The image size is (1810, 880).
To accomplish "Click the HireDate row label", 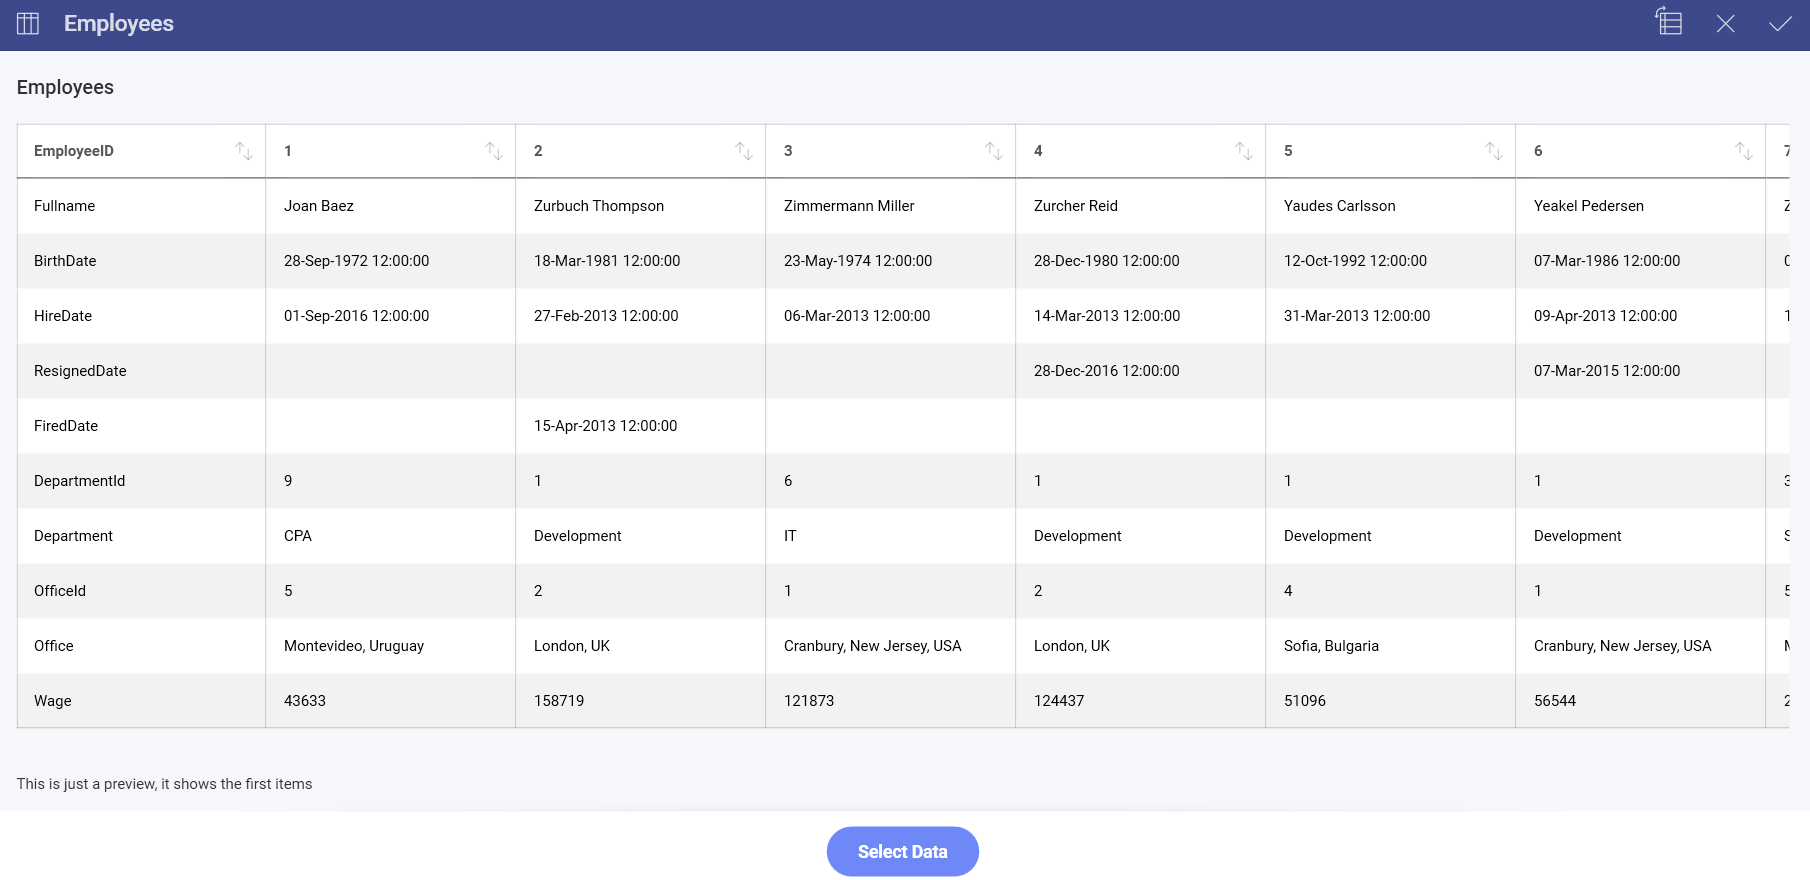I will point(63,316).
